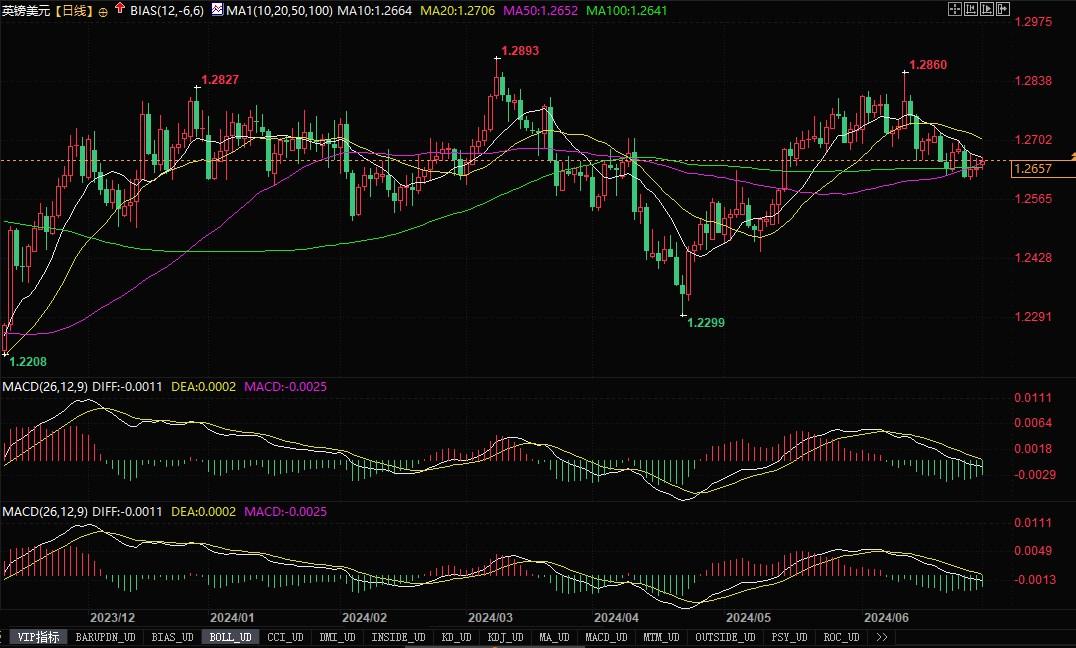The height and width of the screenshot is (648, 1076).
Task: Switch to the BOLL_UD indicator tab
Action: coord(229,637)
